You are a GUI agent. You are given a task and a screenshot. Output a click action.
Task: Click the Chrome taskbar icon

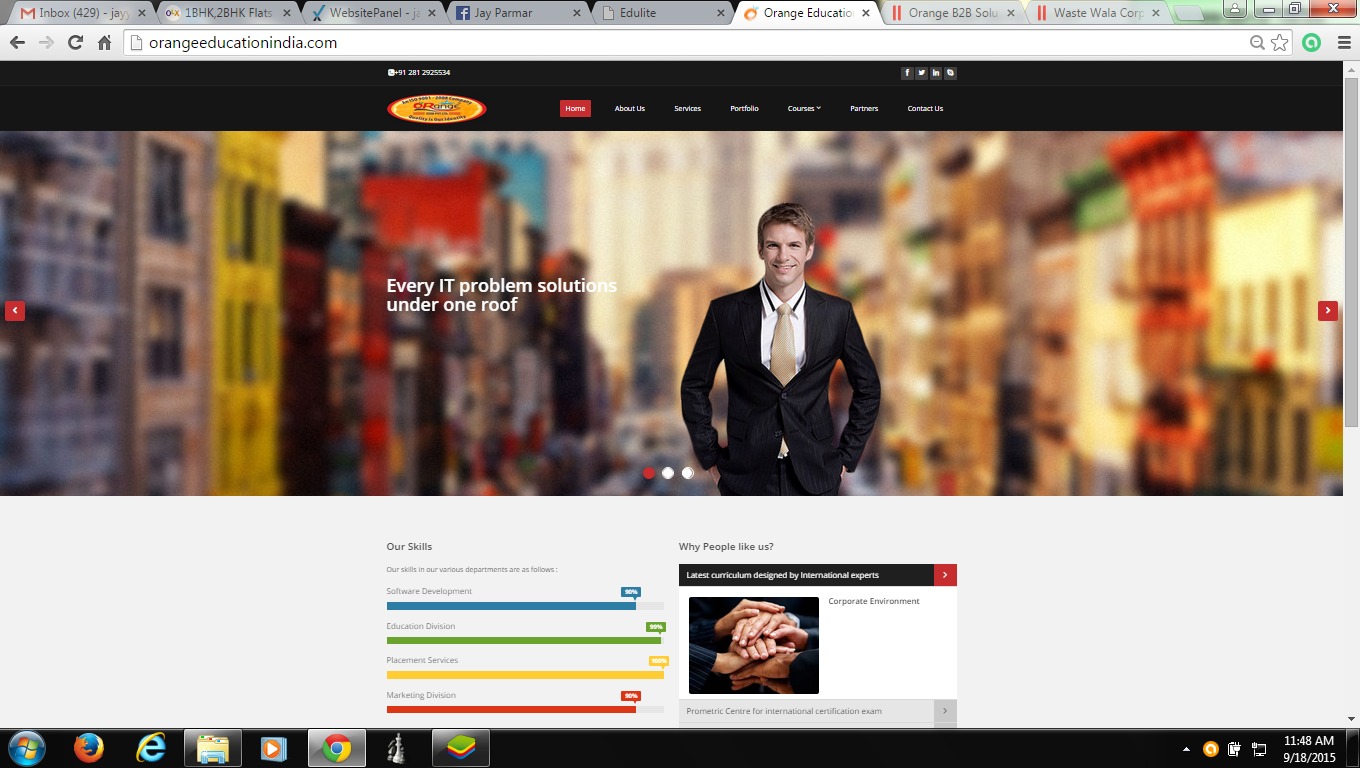click(336, 748)
